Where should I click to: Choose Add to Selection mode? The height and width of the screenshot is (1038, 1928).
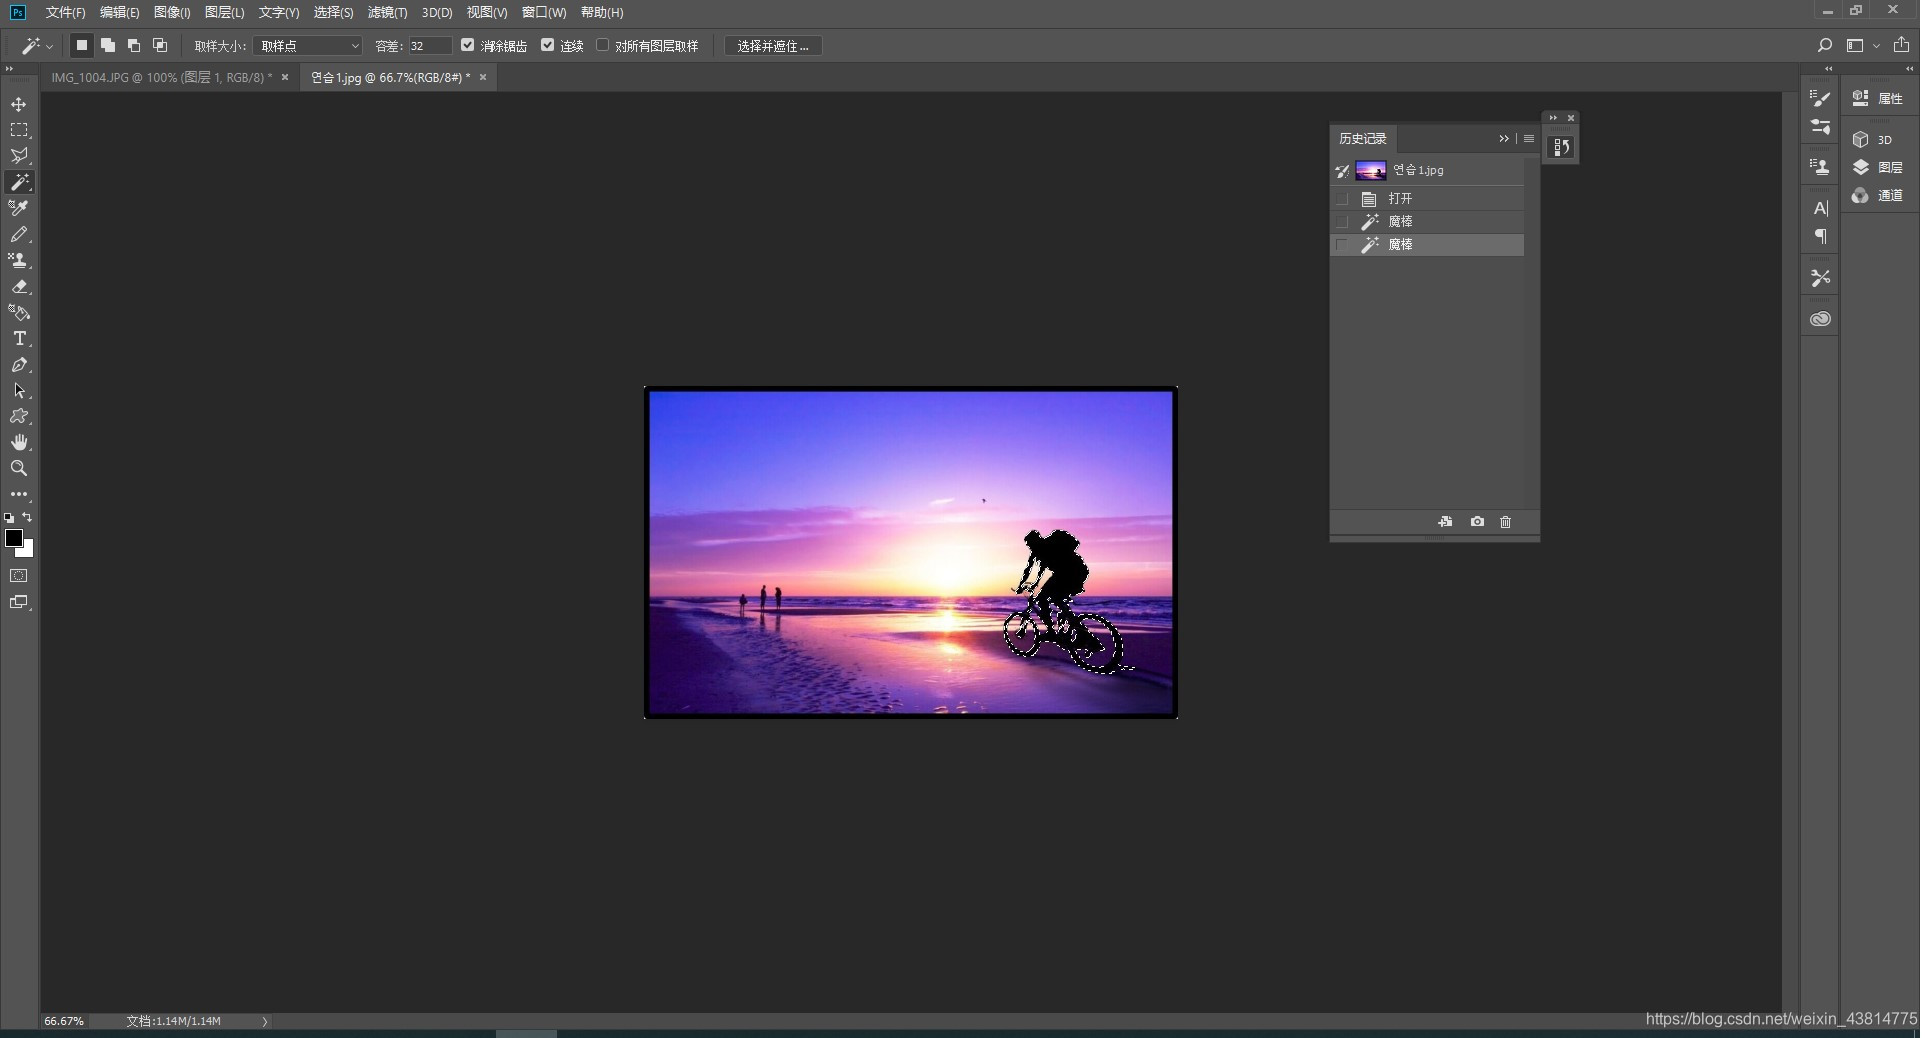tap(108, 45)
